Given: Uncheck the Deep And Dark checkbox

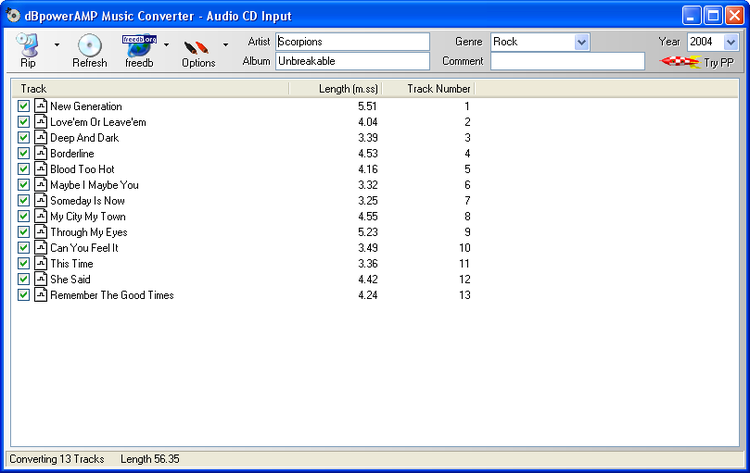Looking at the screenshot, I should [x=23, y=137].
